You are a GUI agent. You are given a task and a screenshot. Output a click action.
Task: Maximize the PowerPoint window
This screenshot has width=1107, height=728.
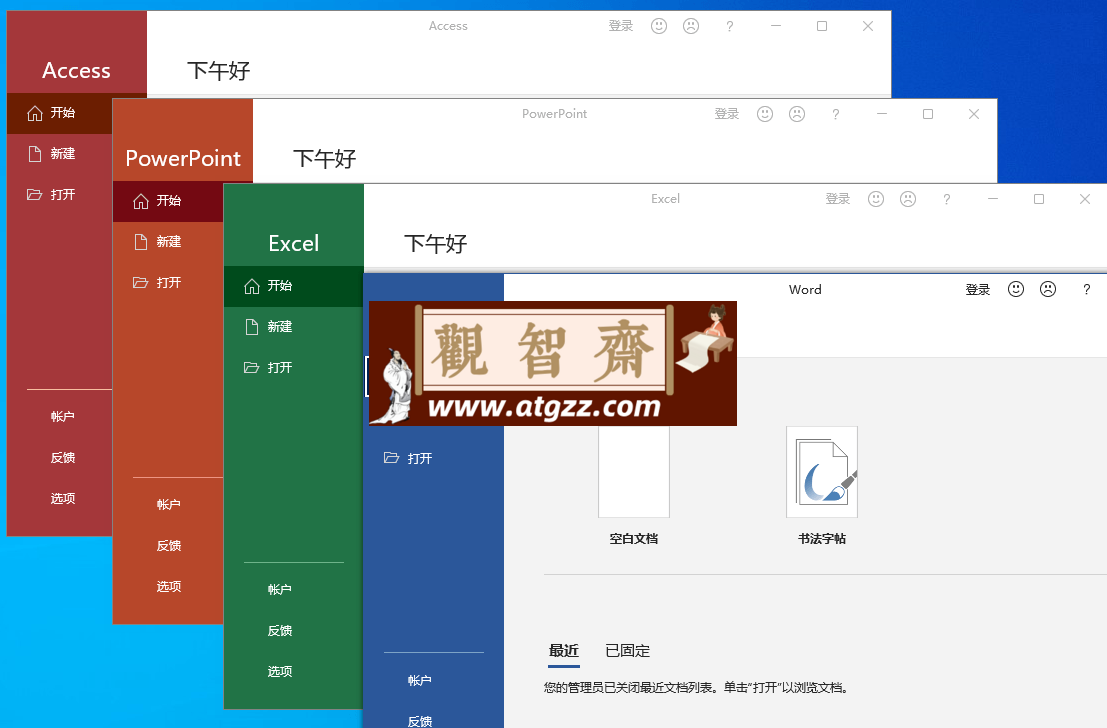tap(928, 114)
